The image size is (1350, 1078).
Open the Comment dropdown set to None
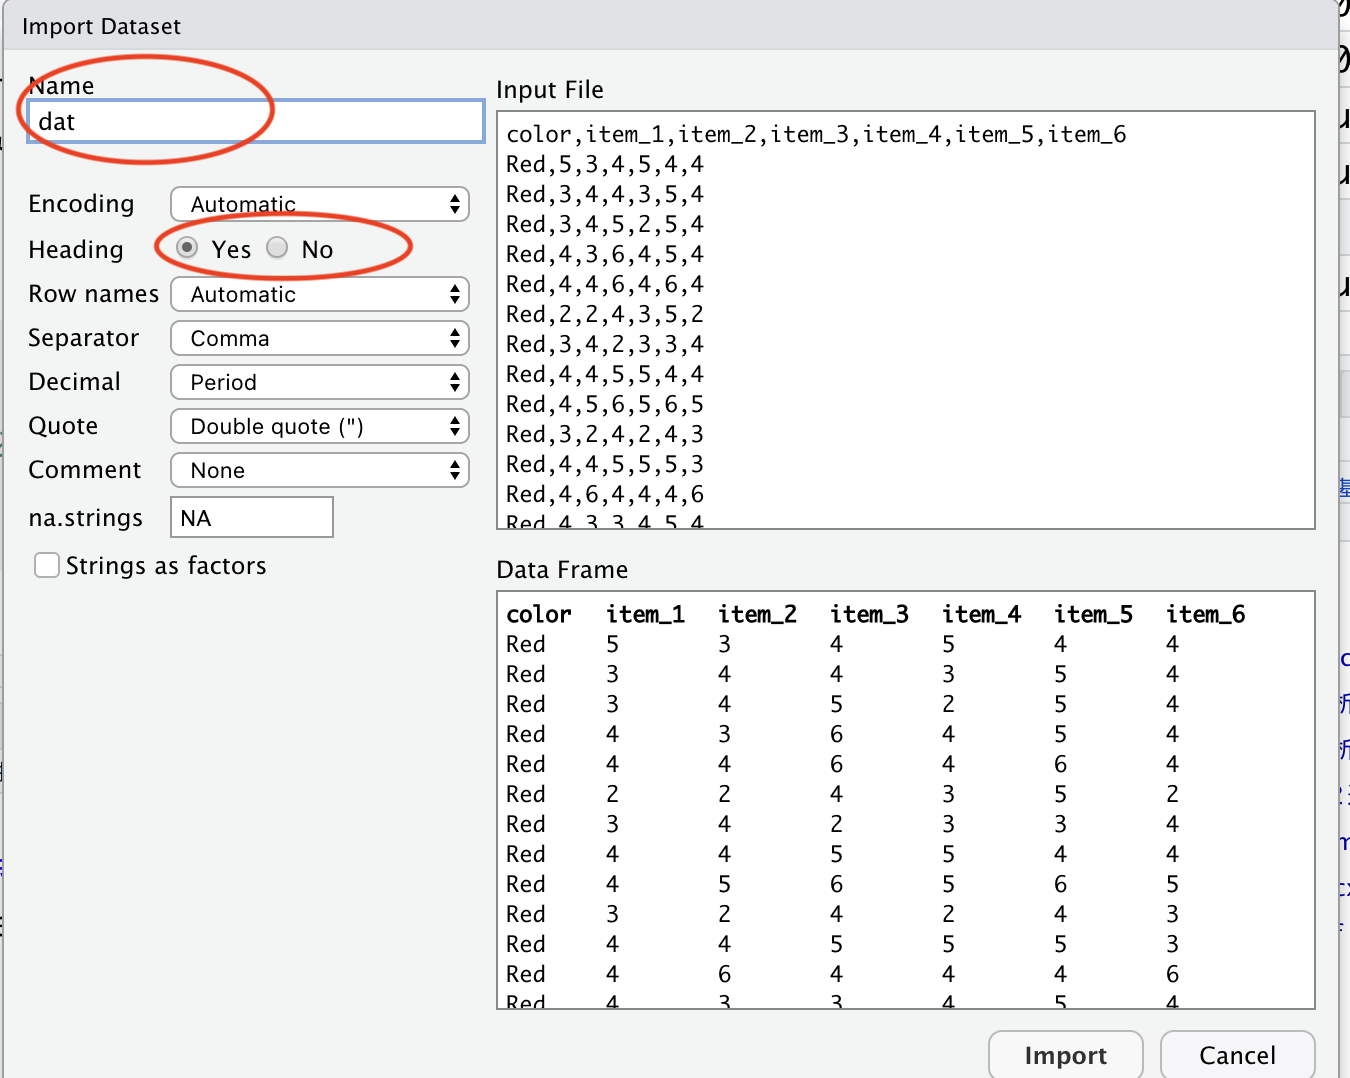(x=319, y=471)
